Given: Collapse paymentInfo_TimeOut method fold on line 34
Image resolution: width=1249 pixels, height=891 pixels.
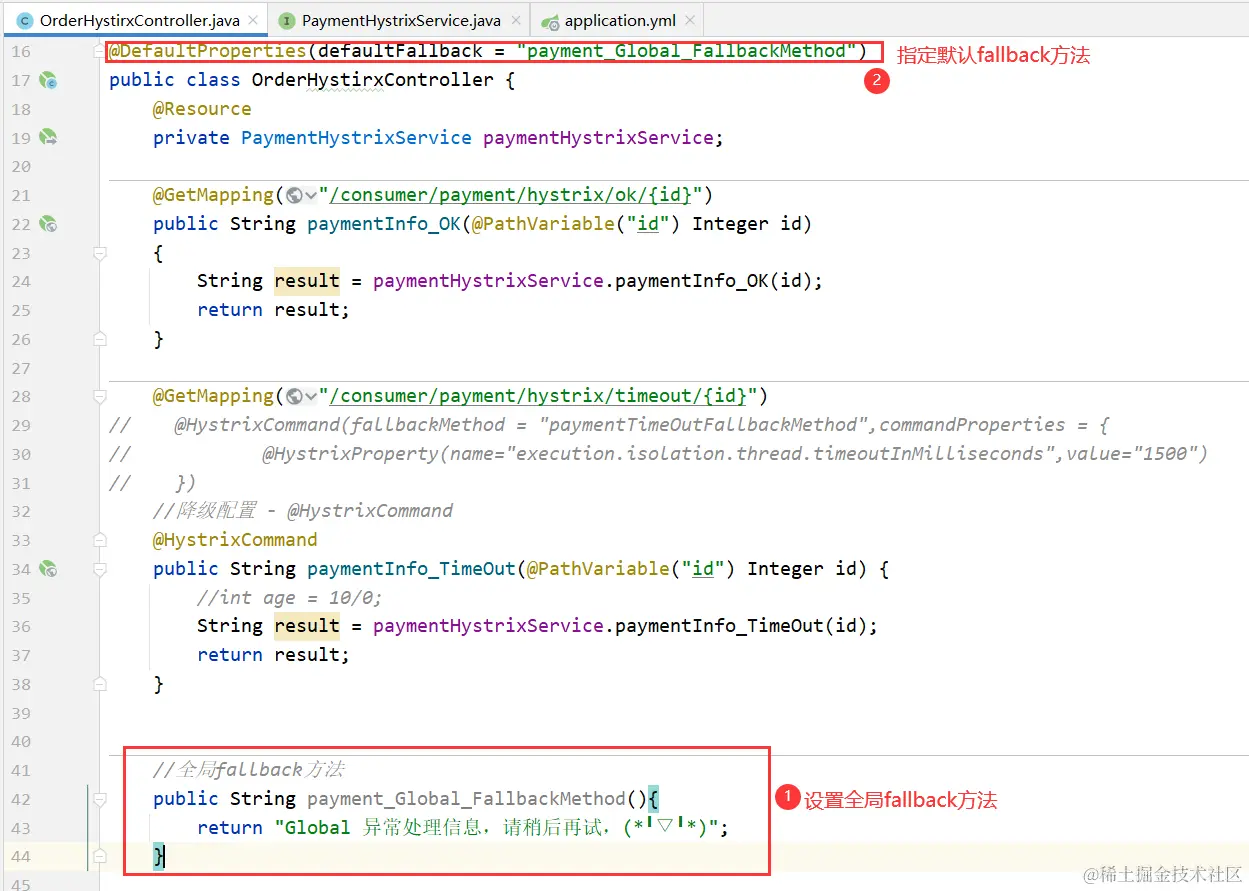Looking at the screenshot, I should [x=99, y=569].
